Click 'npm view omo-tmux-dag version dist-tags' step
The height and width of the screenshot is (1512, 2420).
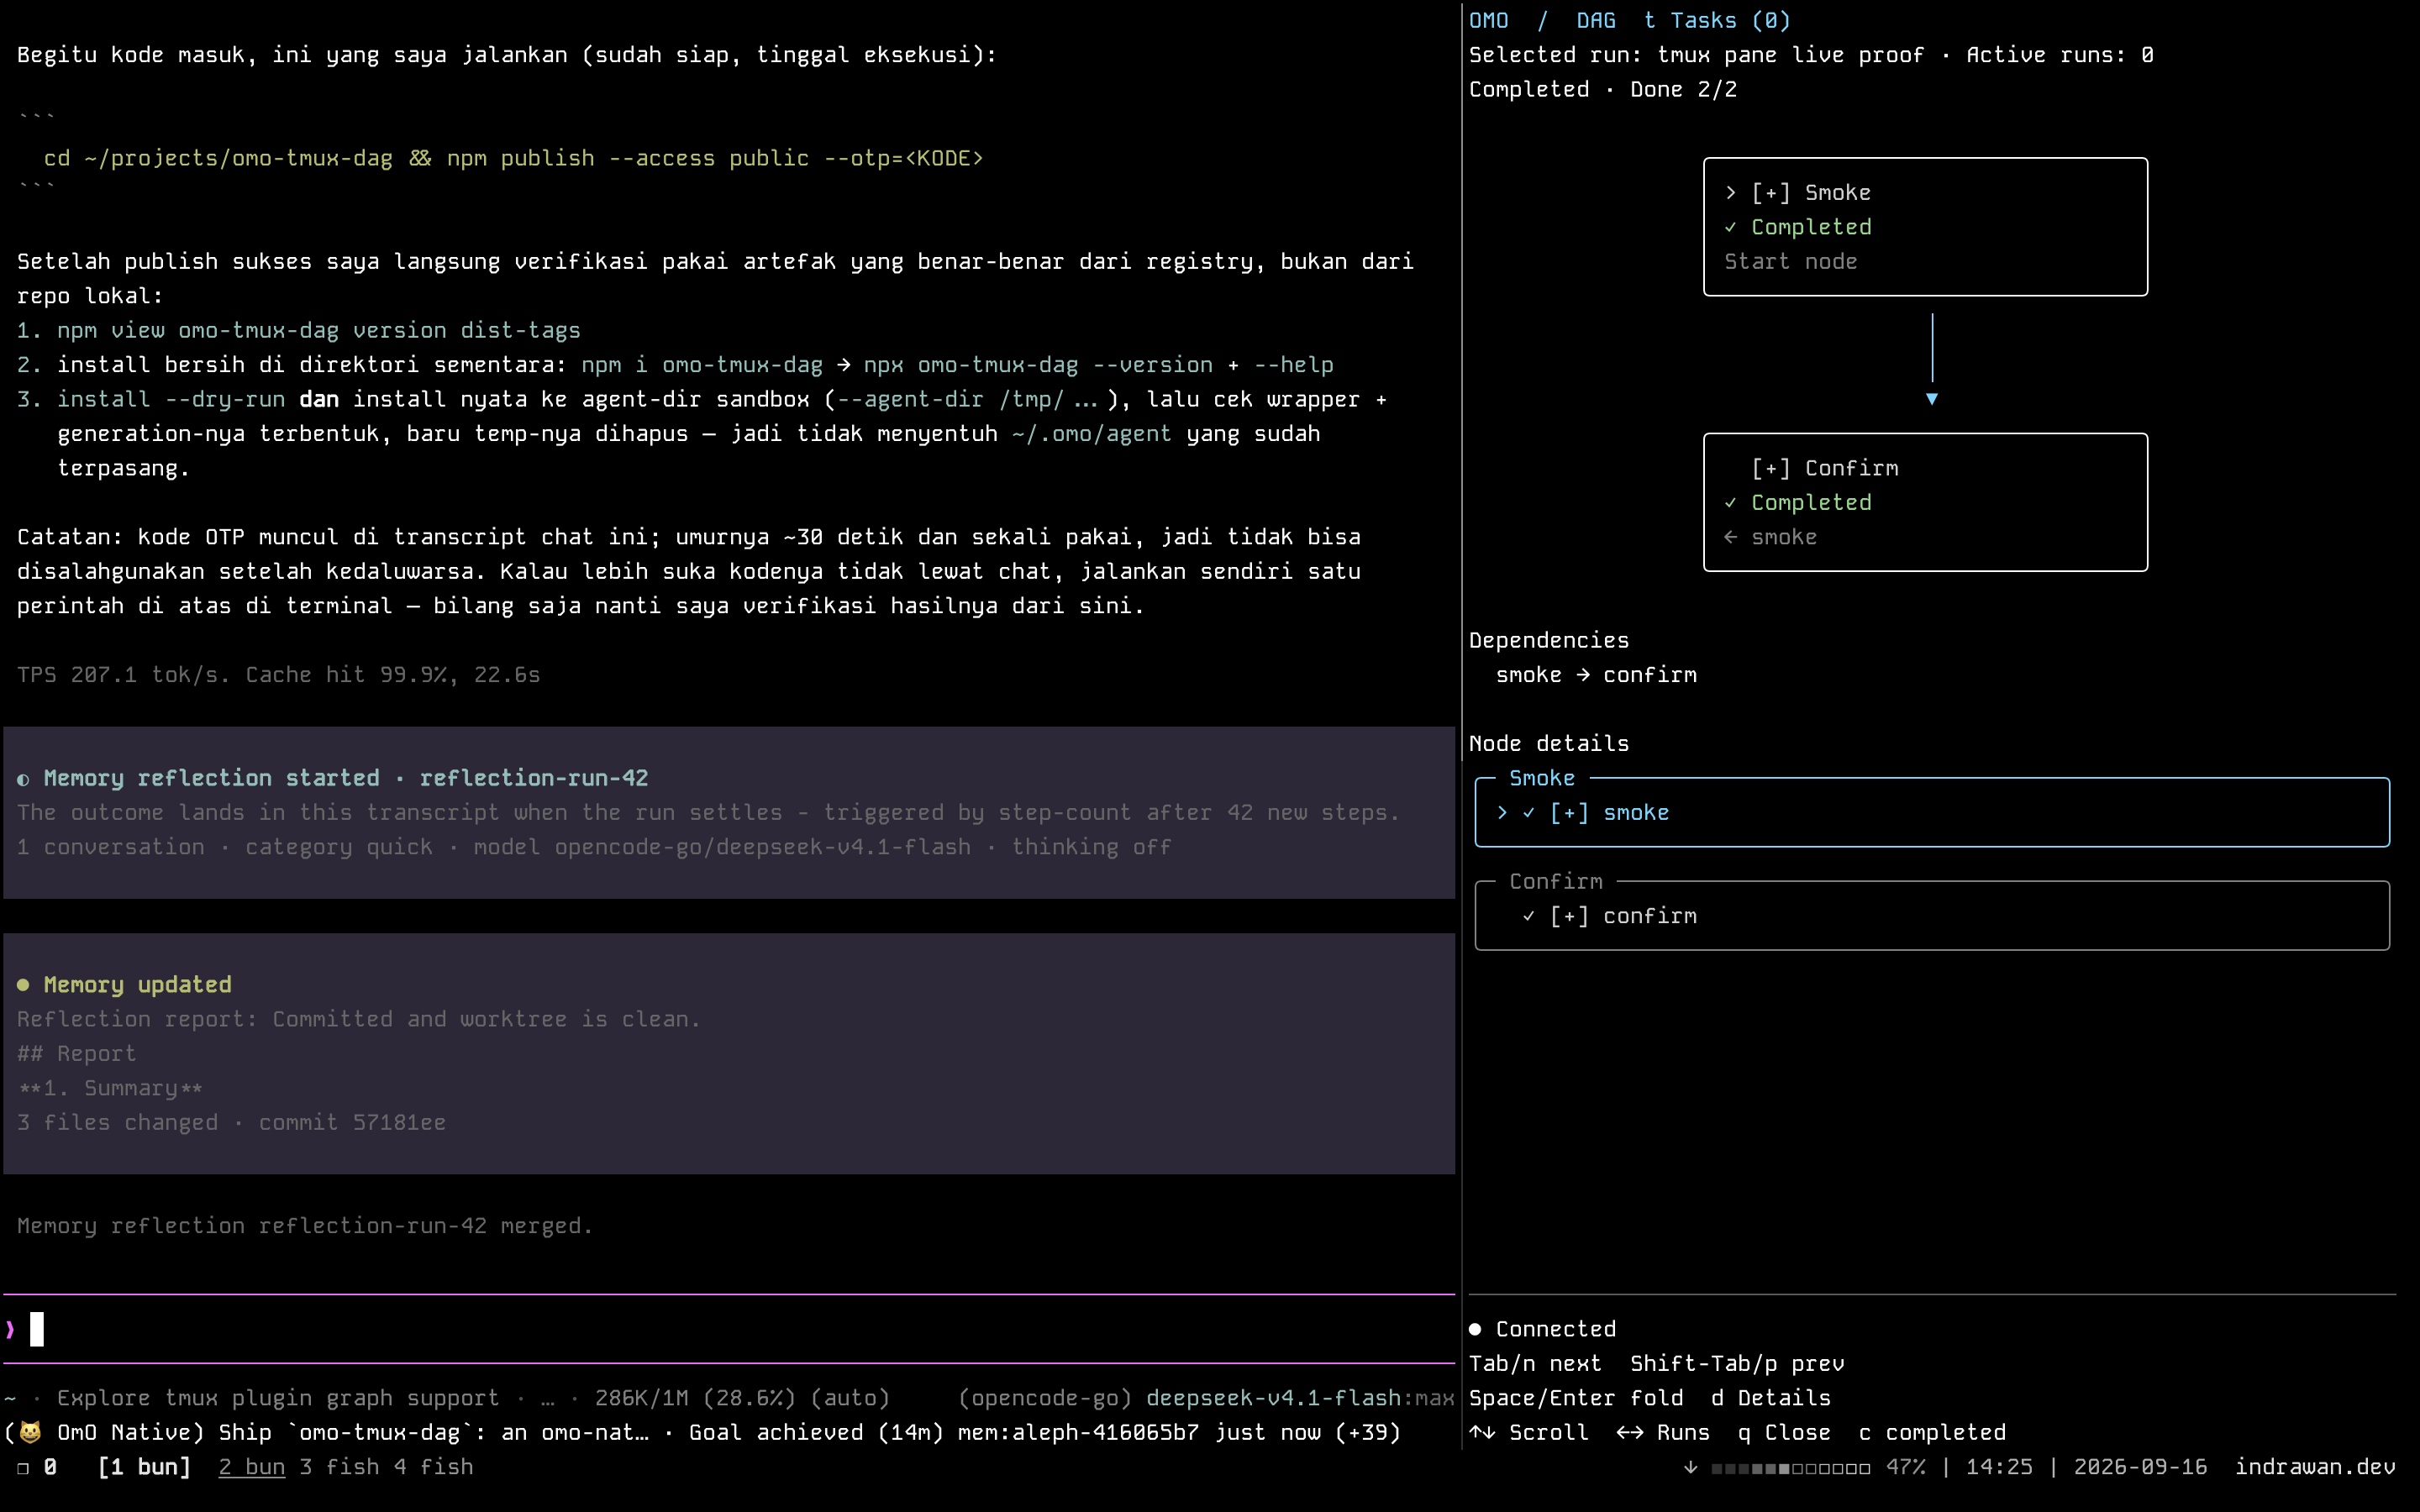pos(318,330)
